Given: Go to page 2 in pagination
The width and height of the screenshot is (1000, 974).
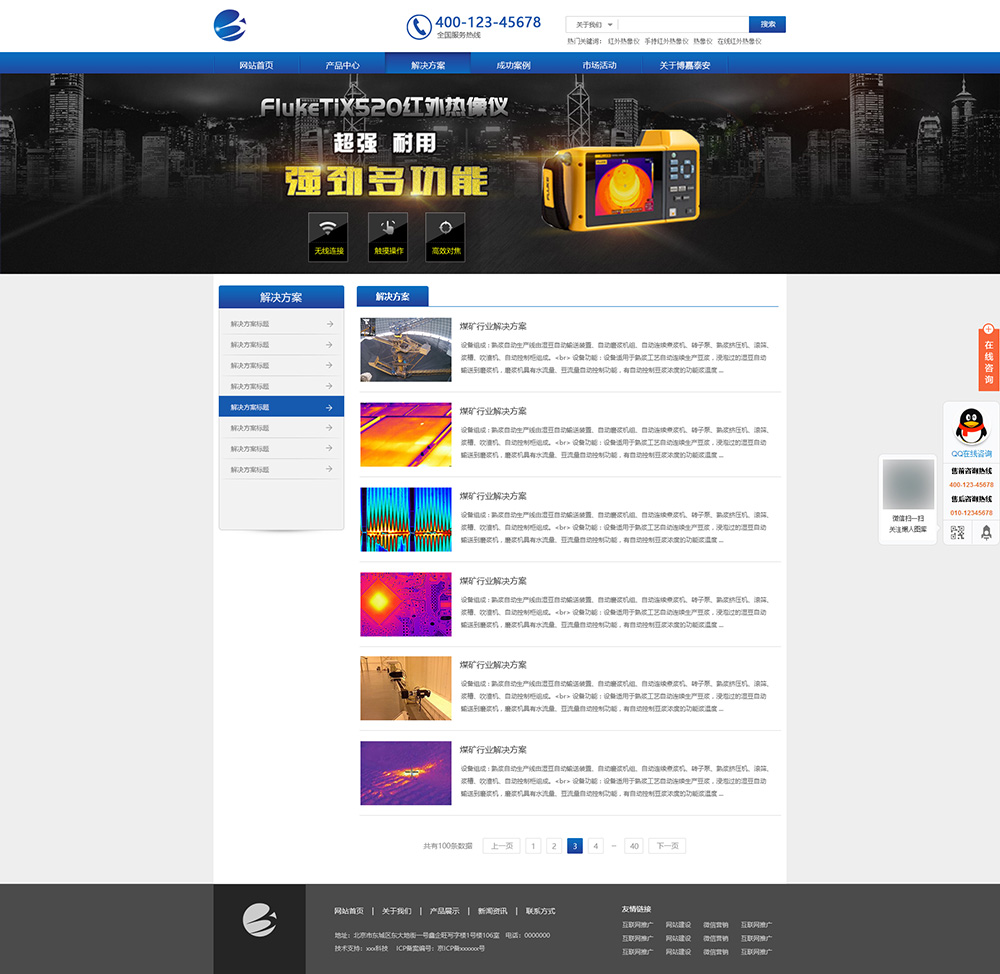Looking at the screenshot, I should 554,846.
